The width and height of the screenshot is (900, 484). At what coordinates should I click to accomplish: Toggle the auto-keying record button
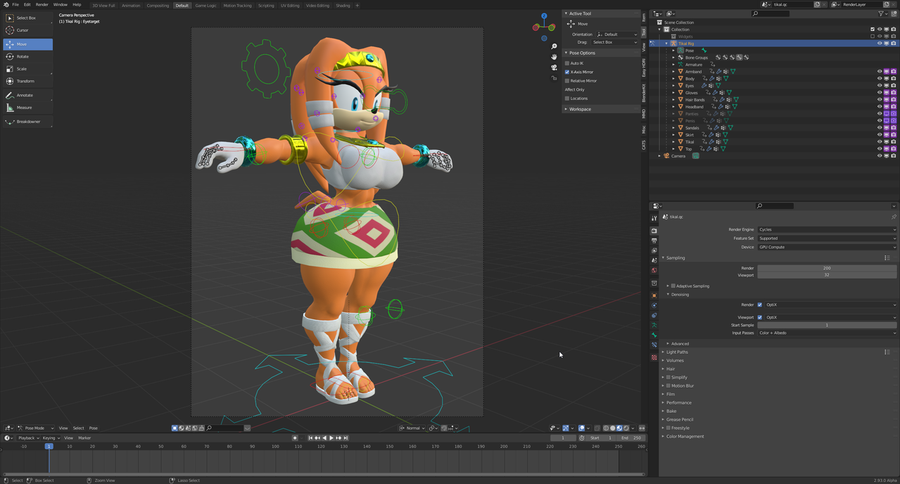[295, 438]
